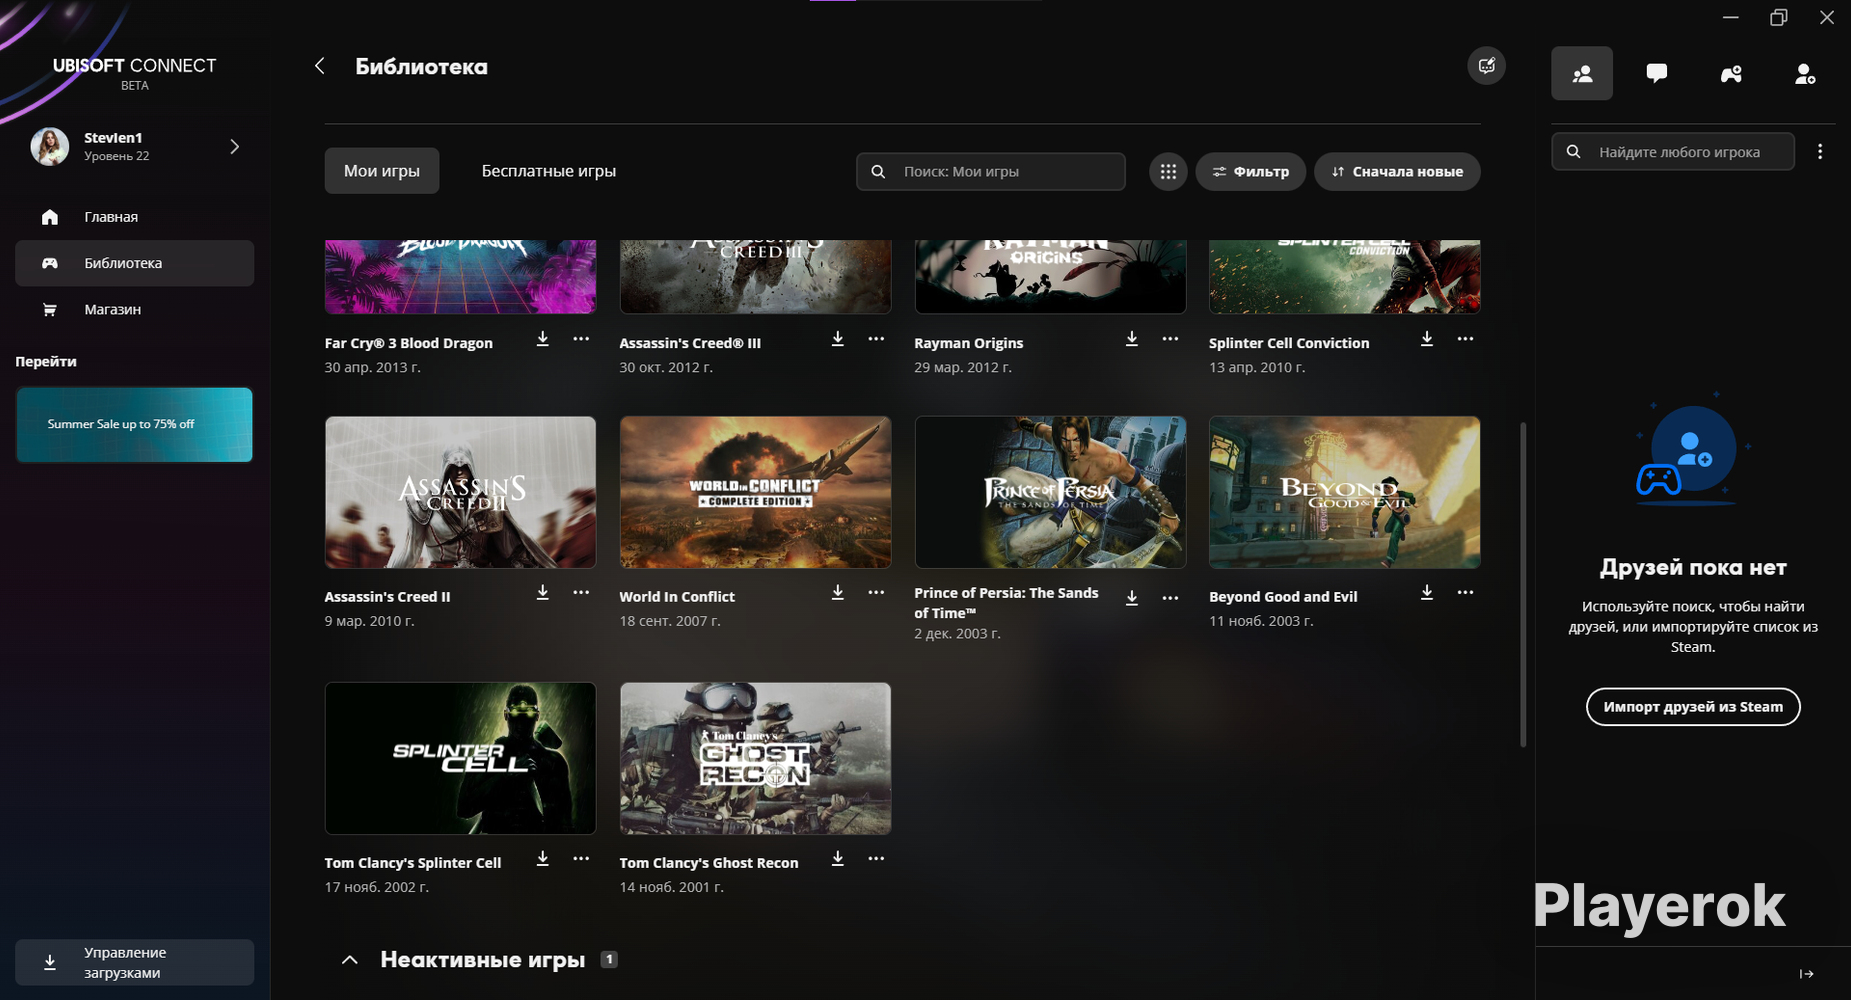Collapse the right sidebar with the arrow icon
Screen dimensions: 1851x1000
[x=1806, y=974]
